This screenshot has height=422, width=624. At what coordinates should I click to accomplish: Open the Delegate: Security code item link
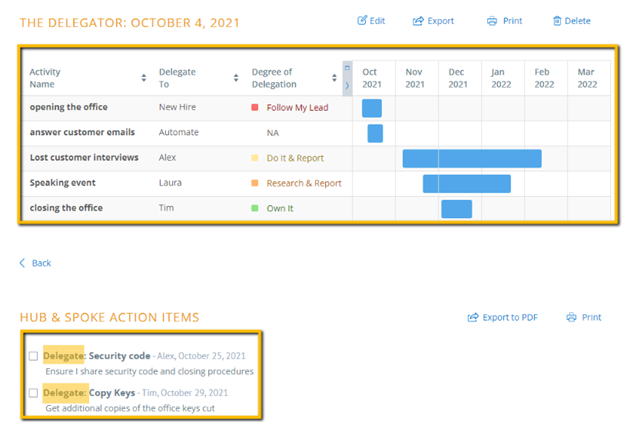[x=97, y=356]
